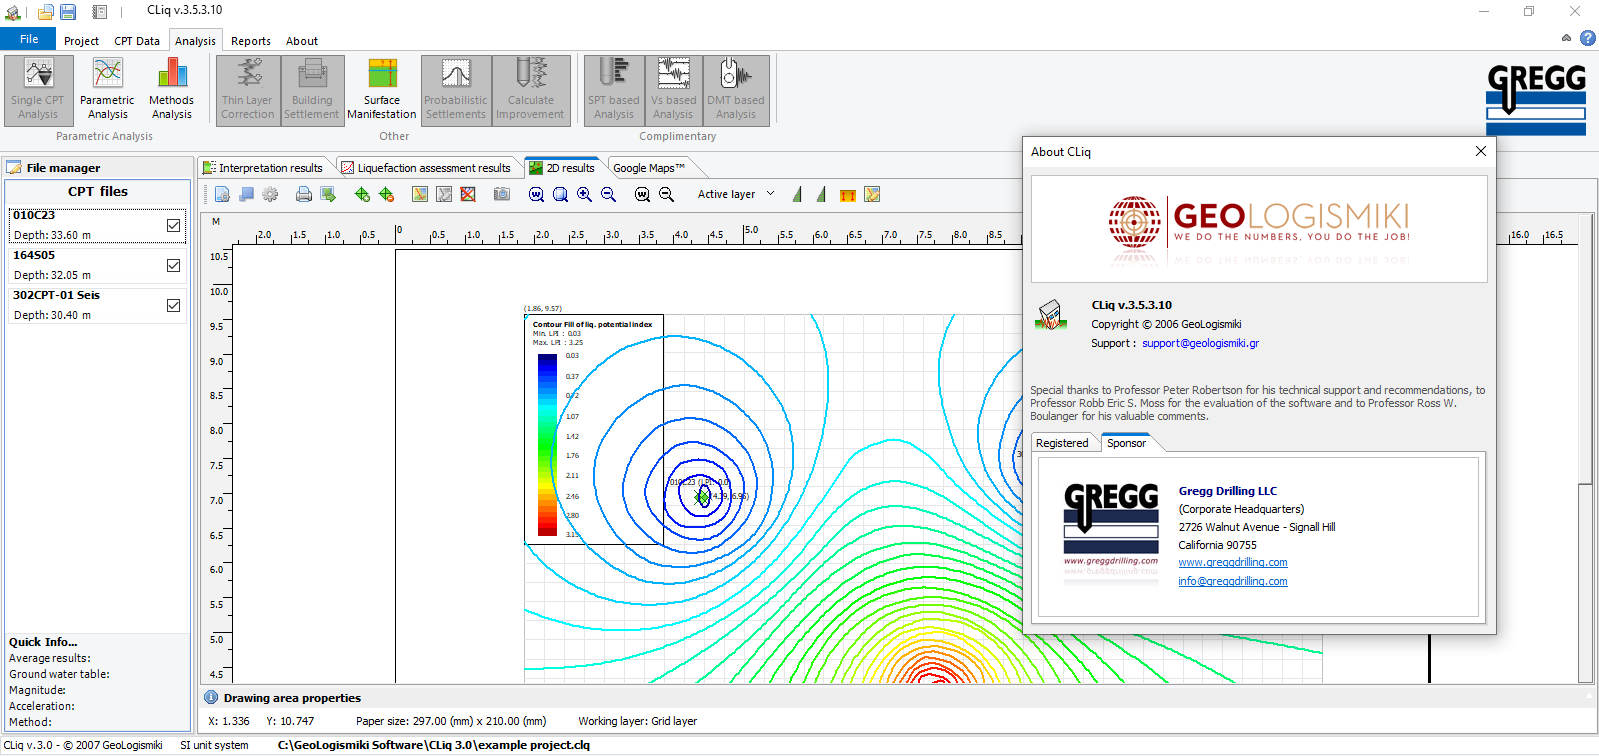Open Parametric Analysis tool

(x=107, y=89)
